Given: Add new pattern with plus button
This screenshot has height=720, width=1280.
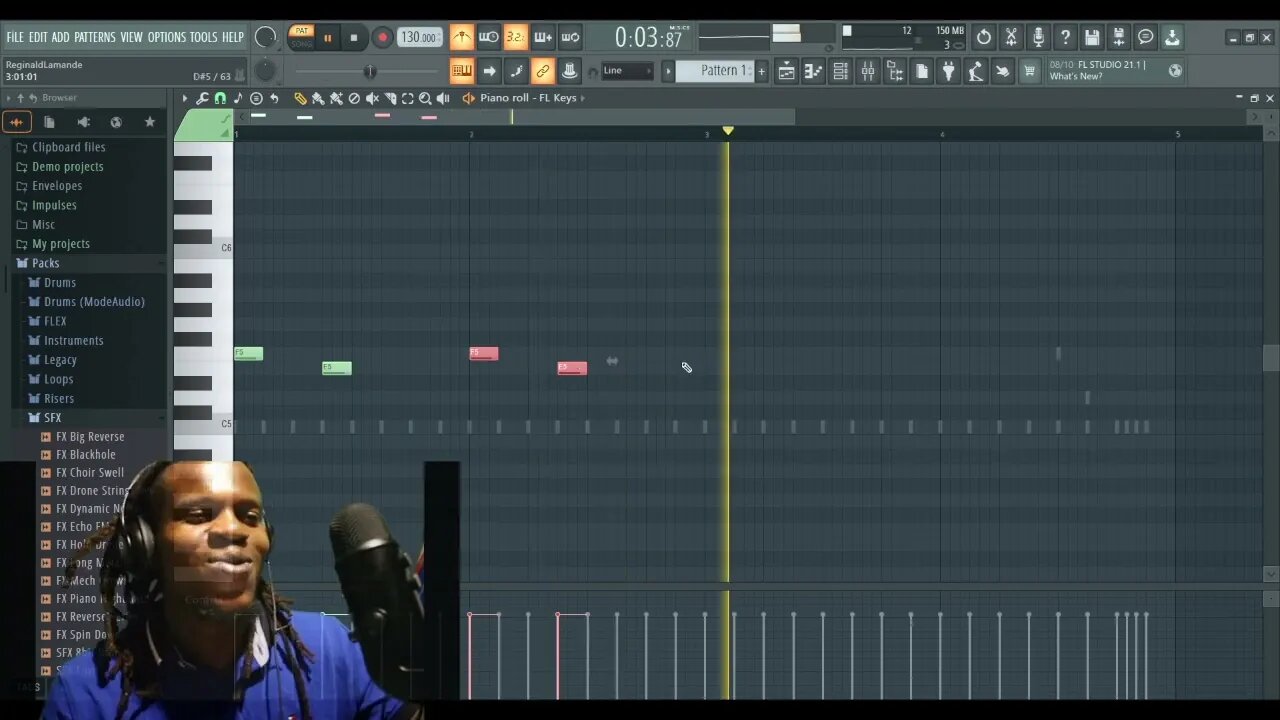Looking at the screenshot, I should 761,71.
